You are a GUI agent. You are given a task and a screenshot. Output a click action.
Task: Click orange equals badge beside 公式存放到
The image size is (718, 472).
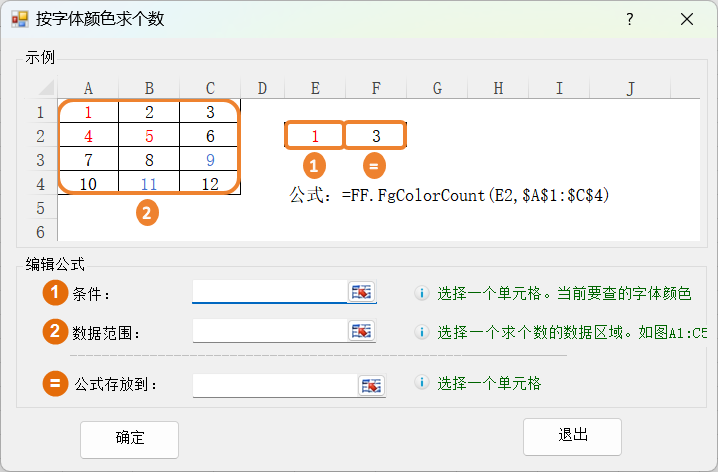coord(55,383)
